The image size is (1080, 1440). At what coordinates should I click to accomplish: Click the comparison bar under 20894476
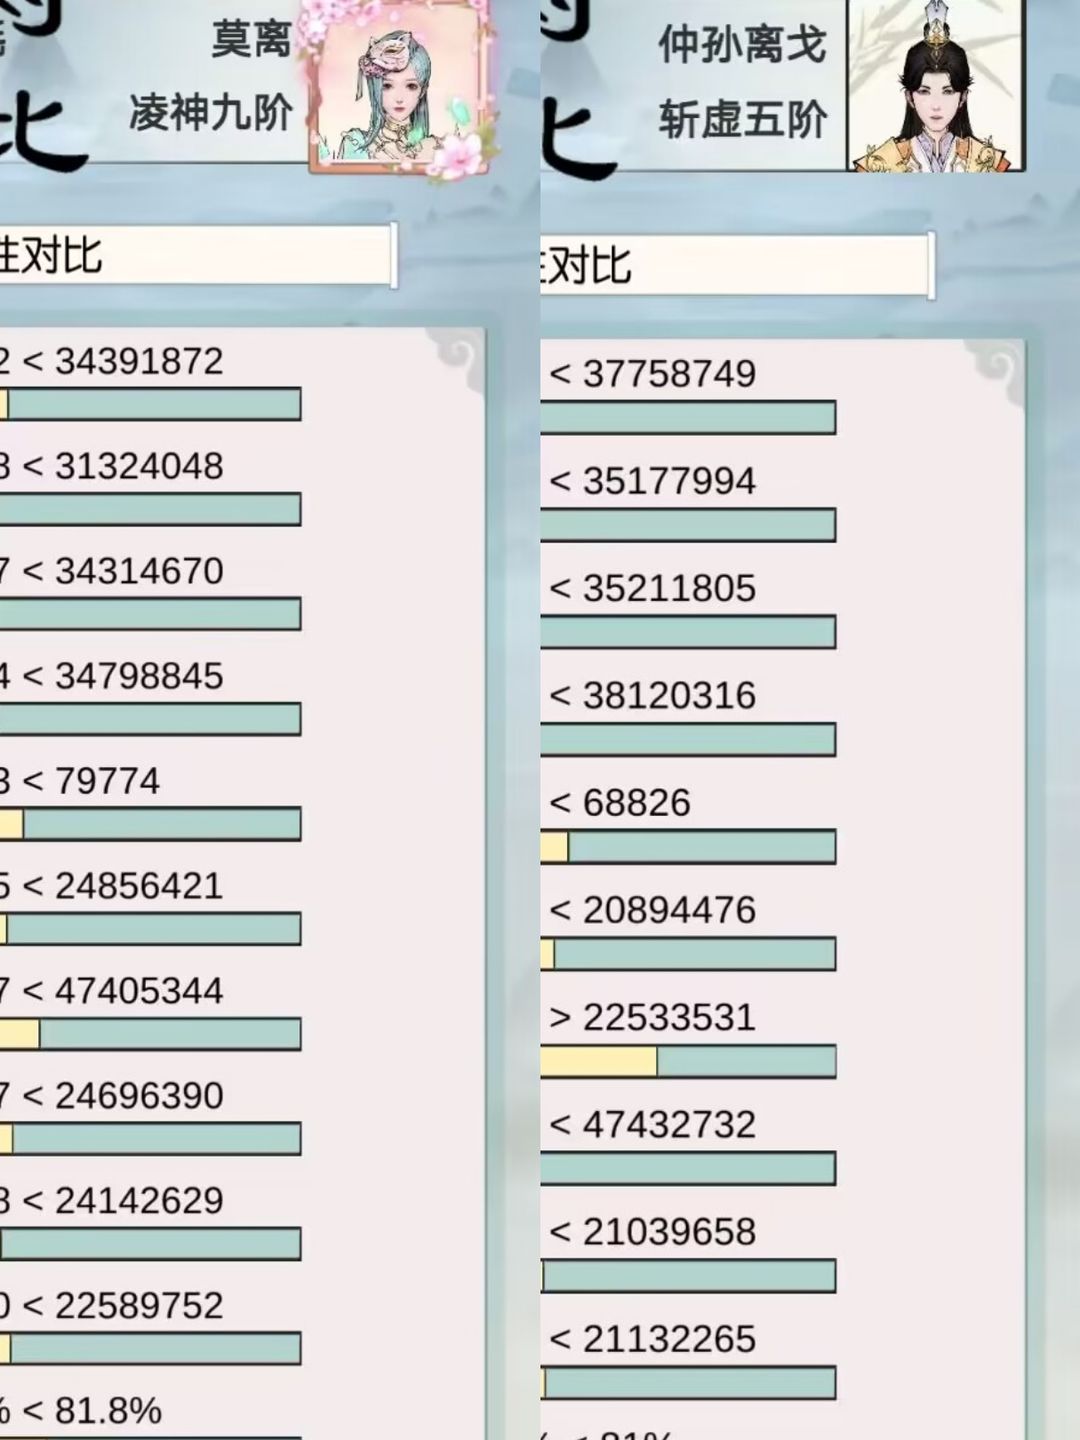[x=688, y=954]
